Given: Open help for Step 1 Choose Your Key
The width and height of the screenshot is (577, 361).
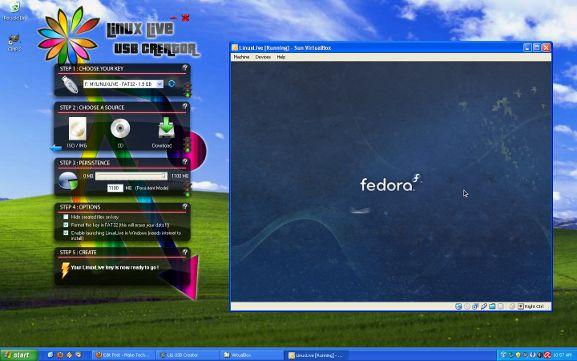Looking at the screenshot, I should (x=185, y=68).
